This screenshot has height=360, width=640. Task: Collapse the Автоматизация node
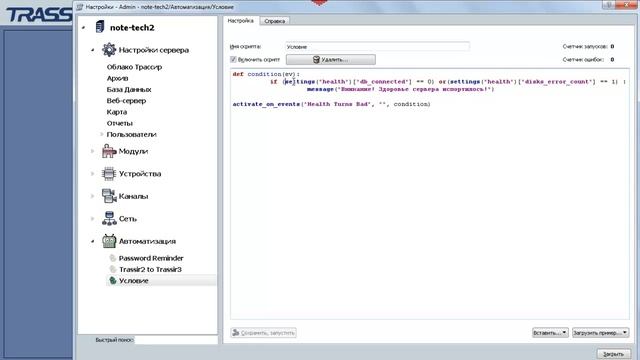point(93,241)
